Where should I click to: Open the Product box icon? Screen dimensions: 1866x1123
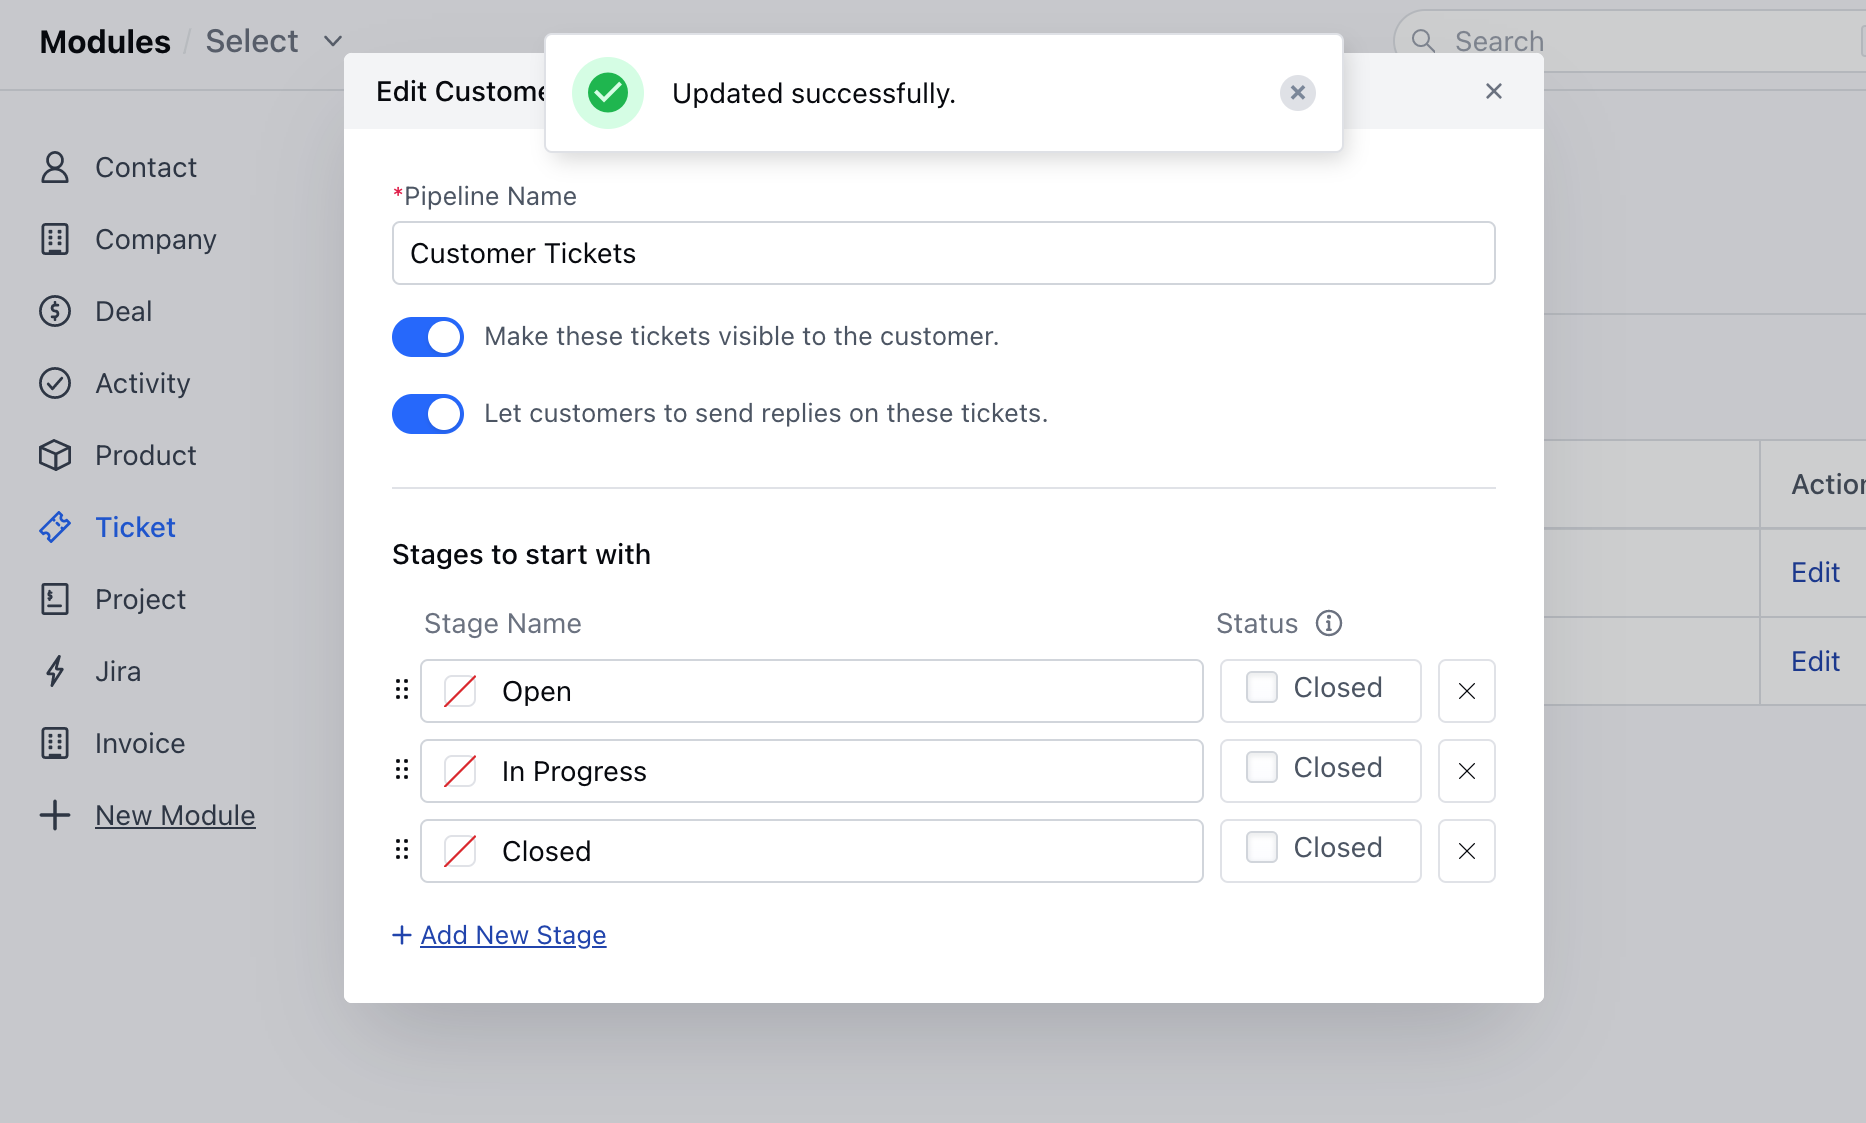[x=55, y=455]
